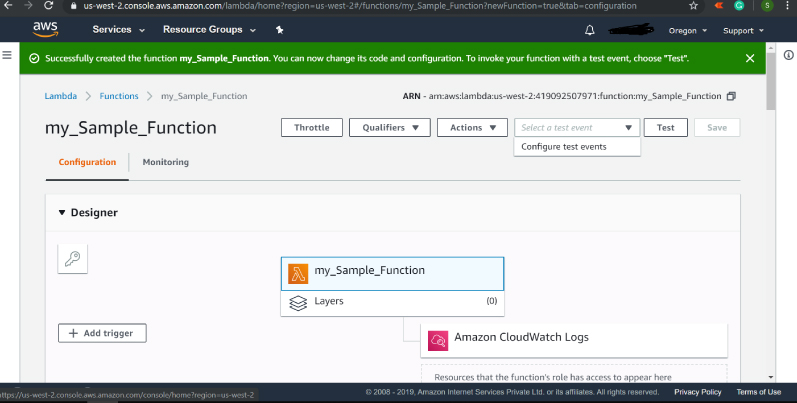The image size is (797, 403).
Task: Select the Amazon CloudWatch Logs card
Action: point(574,340)
